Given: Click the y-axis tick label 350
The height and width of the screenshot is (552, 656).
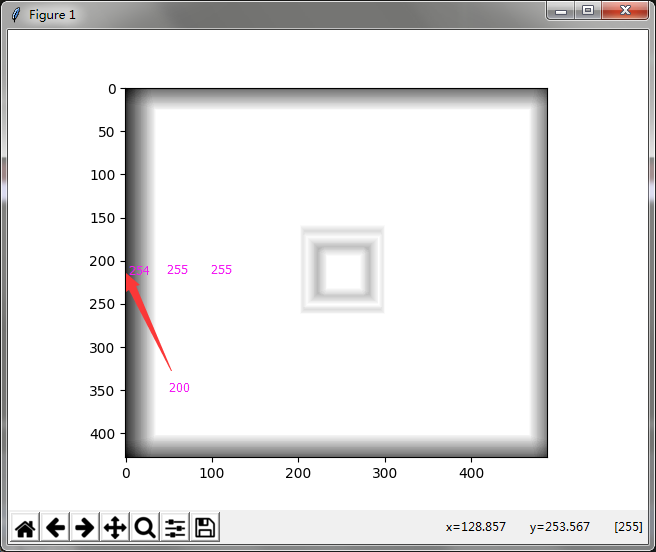Looking at the screenshot, I should point(102,391).
